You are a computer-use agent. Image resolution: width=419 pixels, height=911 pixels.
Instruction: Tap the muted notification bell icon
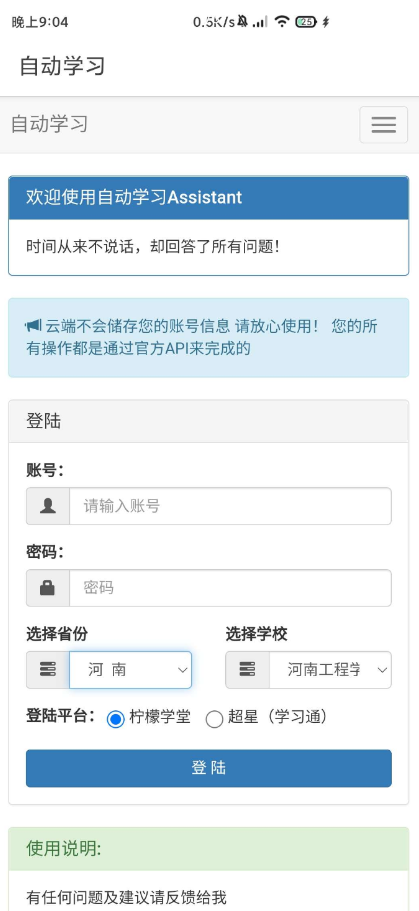tap(242, 22)
